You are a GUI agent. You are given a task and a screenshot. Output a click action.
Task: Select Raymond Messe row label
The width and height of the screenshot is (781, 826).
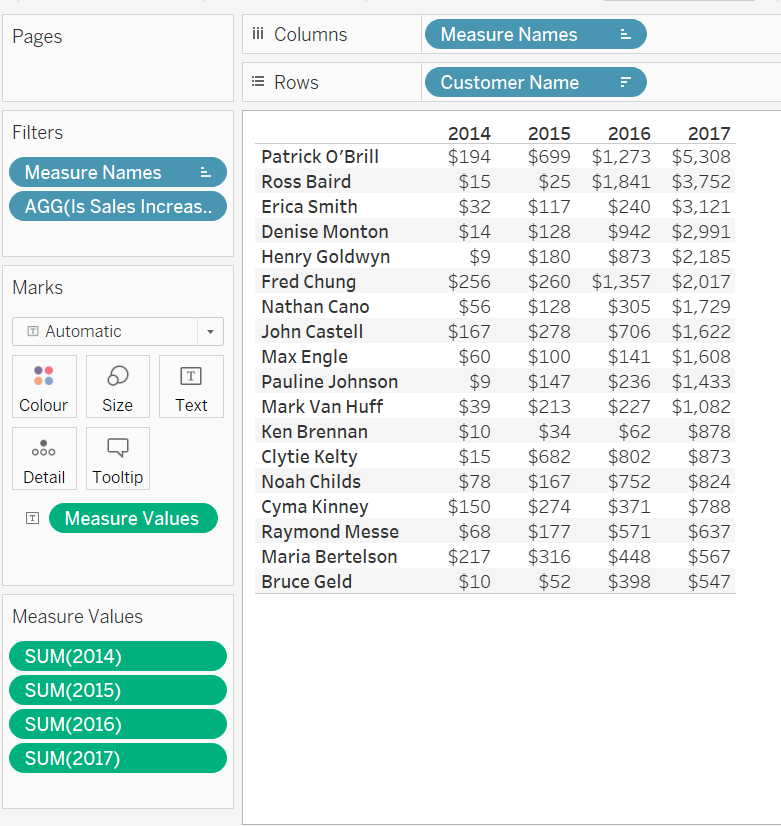330,532
